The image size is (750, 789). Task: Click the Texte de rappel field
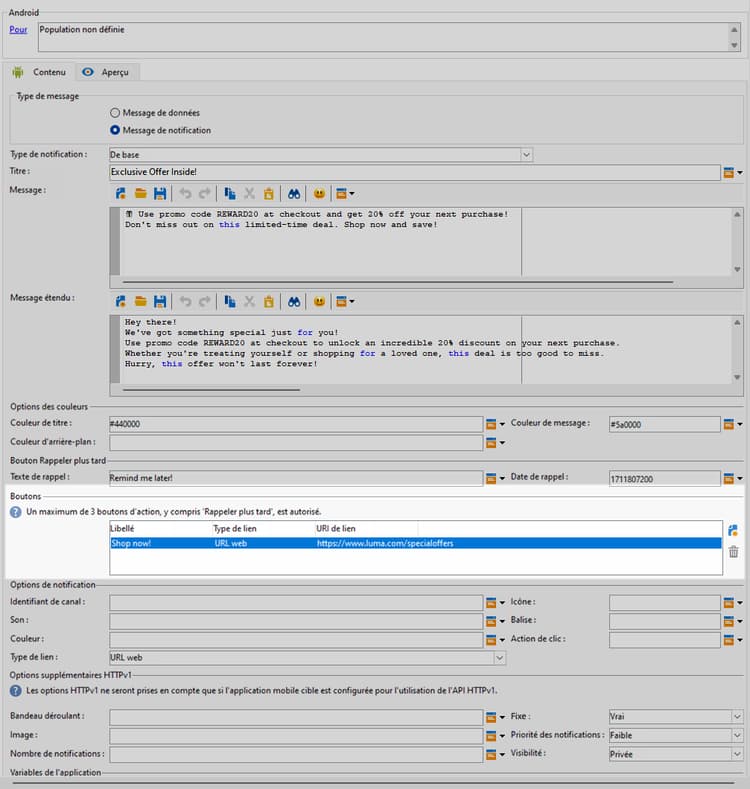click(296, 478)
